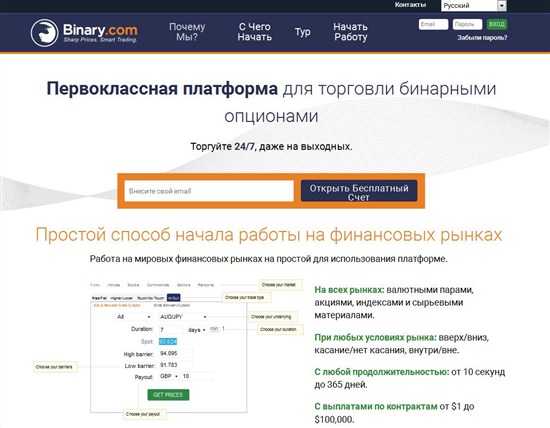Focus the header Пароль field
Image resolution: width=550 pixels, height=428 pixels.
(x=467, y=24)
